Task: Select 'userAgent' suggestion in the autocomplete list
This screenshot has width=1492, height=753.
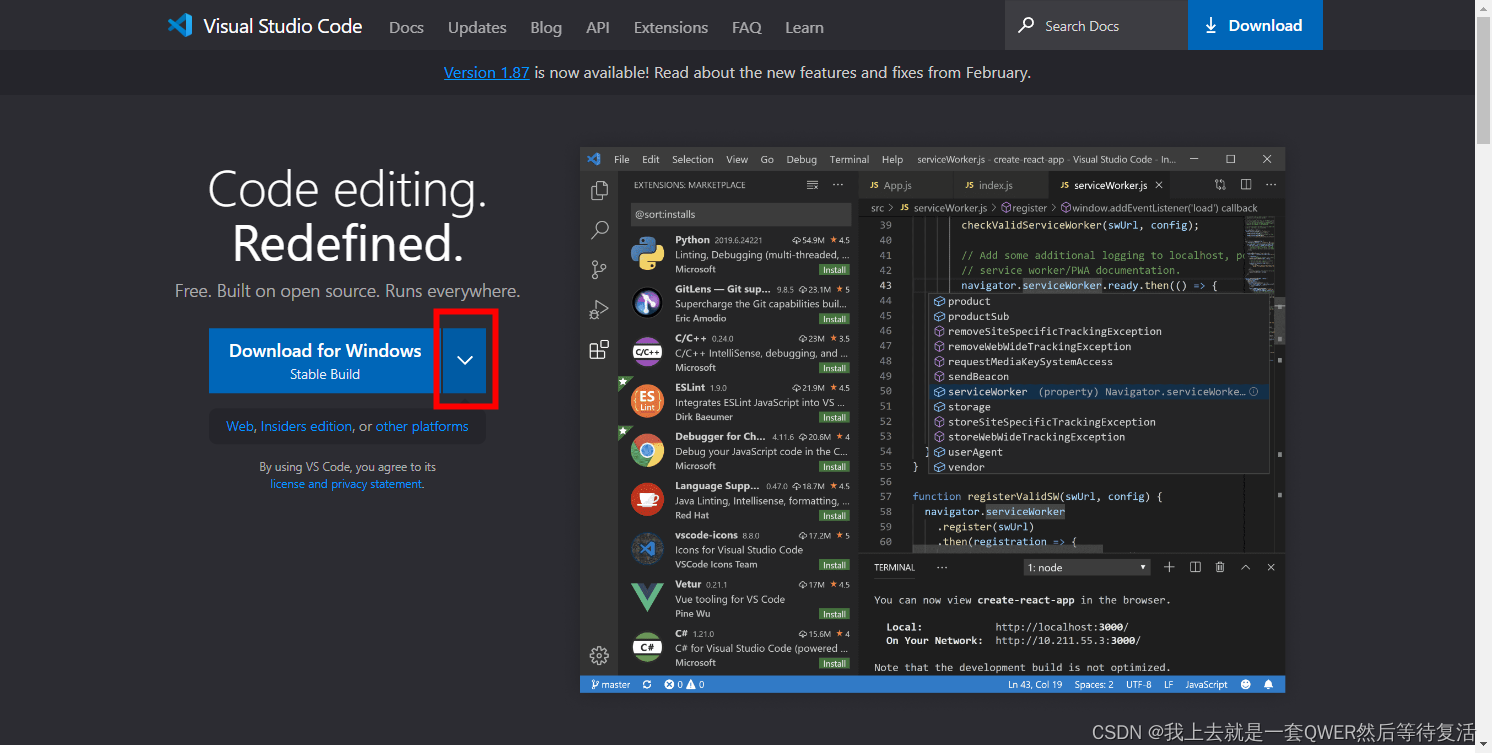Action: pos(1098,452)
